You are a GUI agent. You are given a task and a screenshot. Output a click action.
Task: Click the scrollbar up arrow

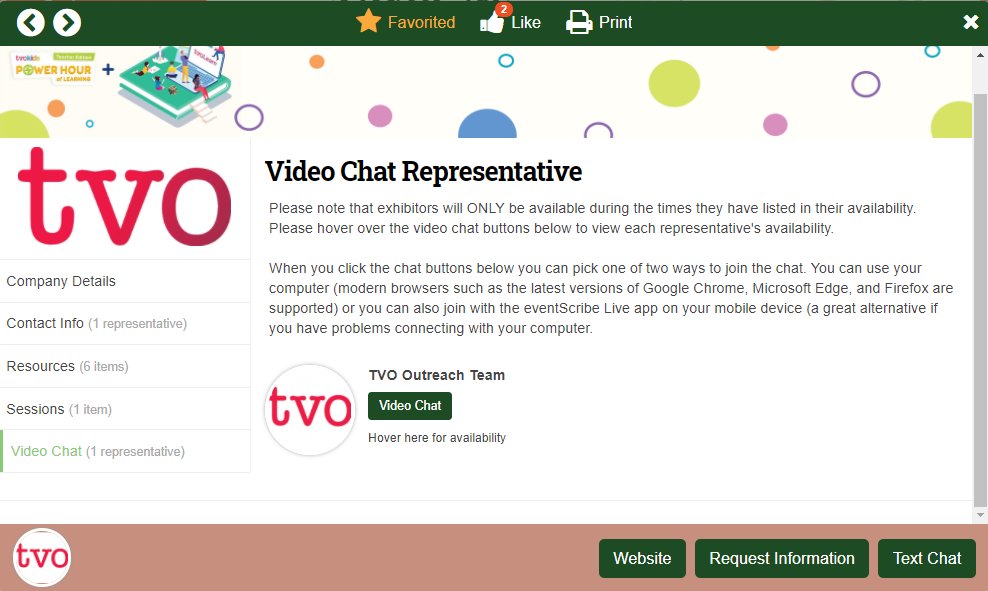[x=980, y=55]
